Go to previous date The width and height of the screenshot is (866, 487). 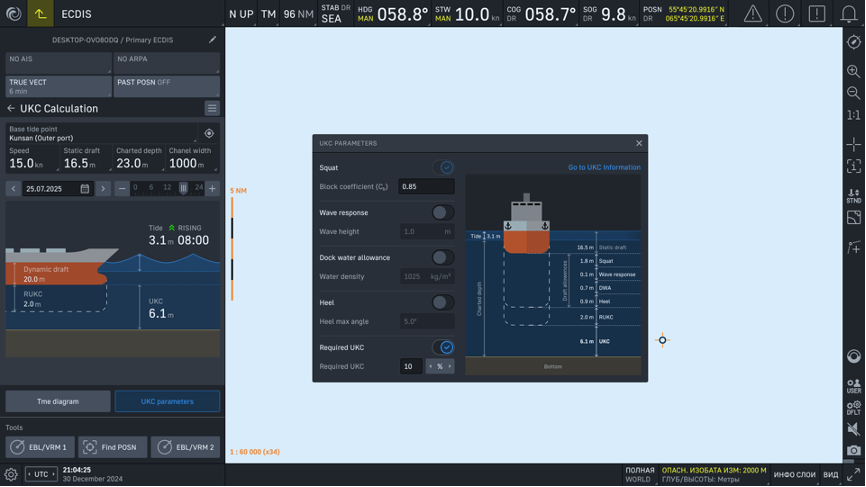tap(14, 188)
